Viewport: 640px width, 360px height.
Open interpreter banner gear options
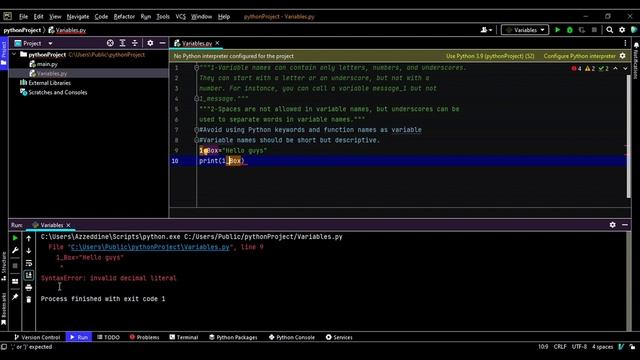click(622, 56)
